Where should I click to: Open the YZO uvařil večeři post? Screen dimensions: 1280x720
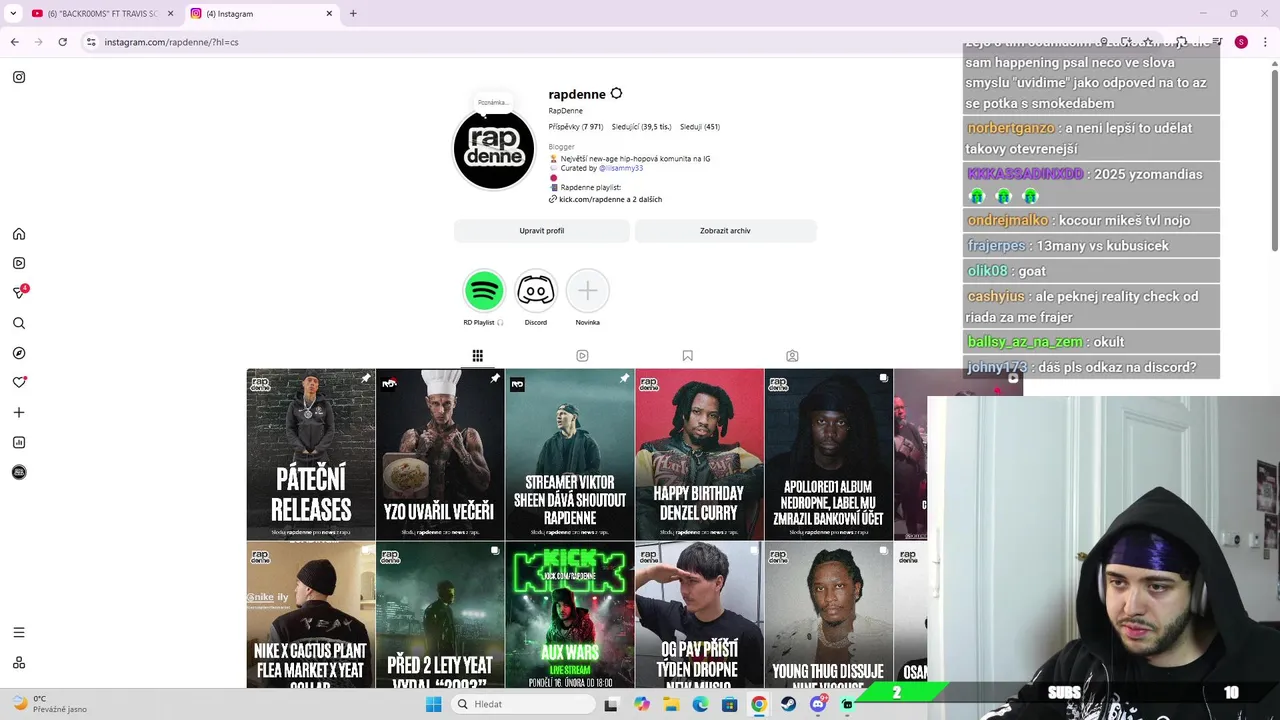[440, 455]
